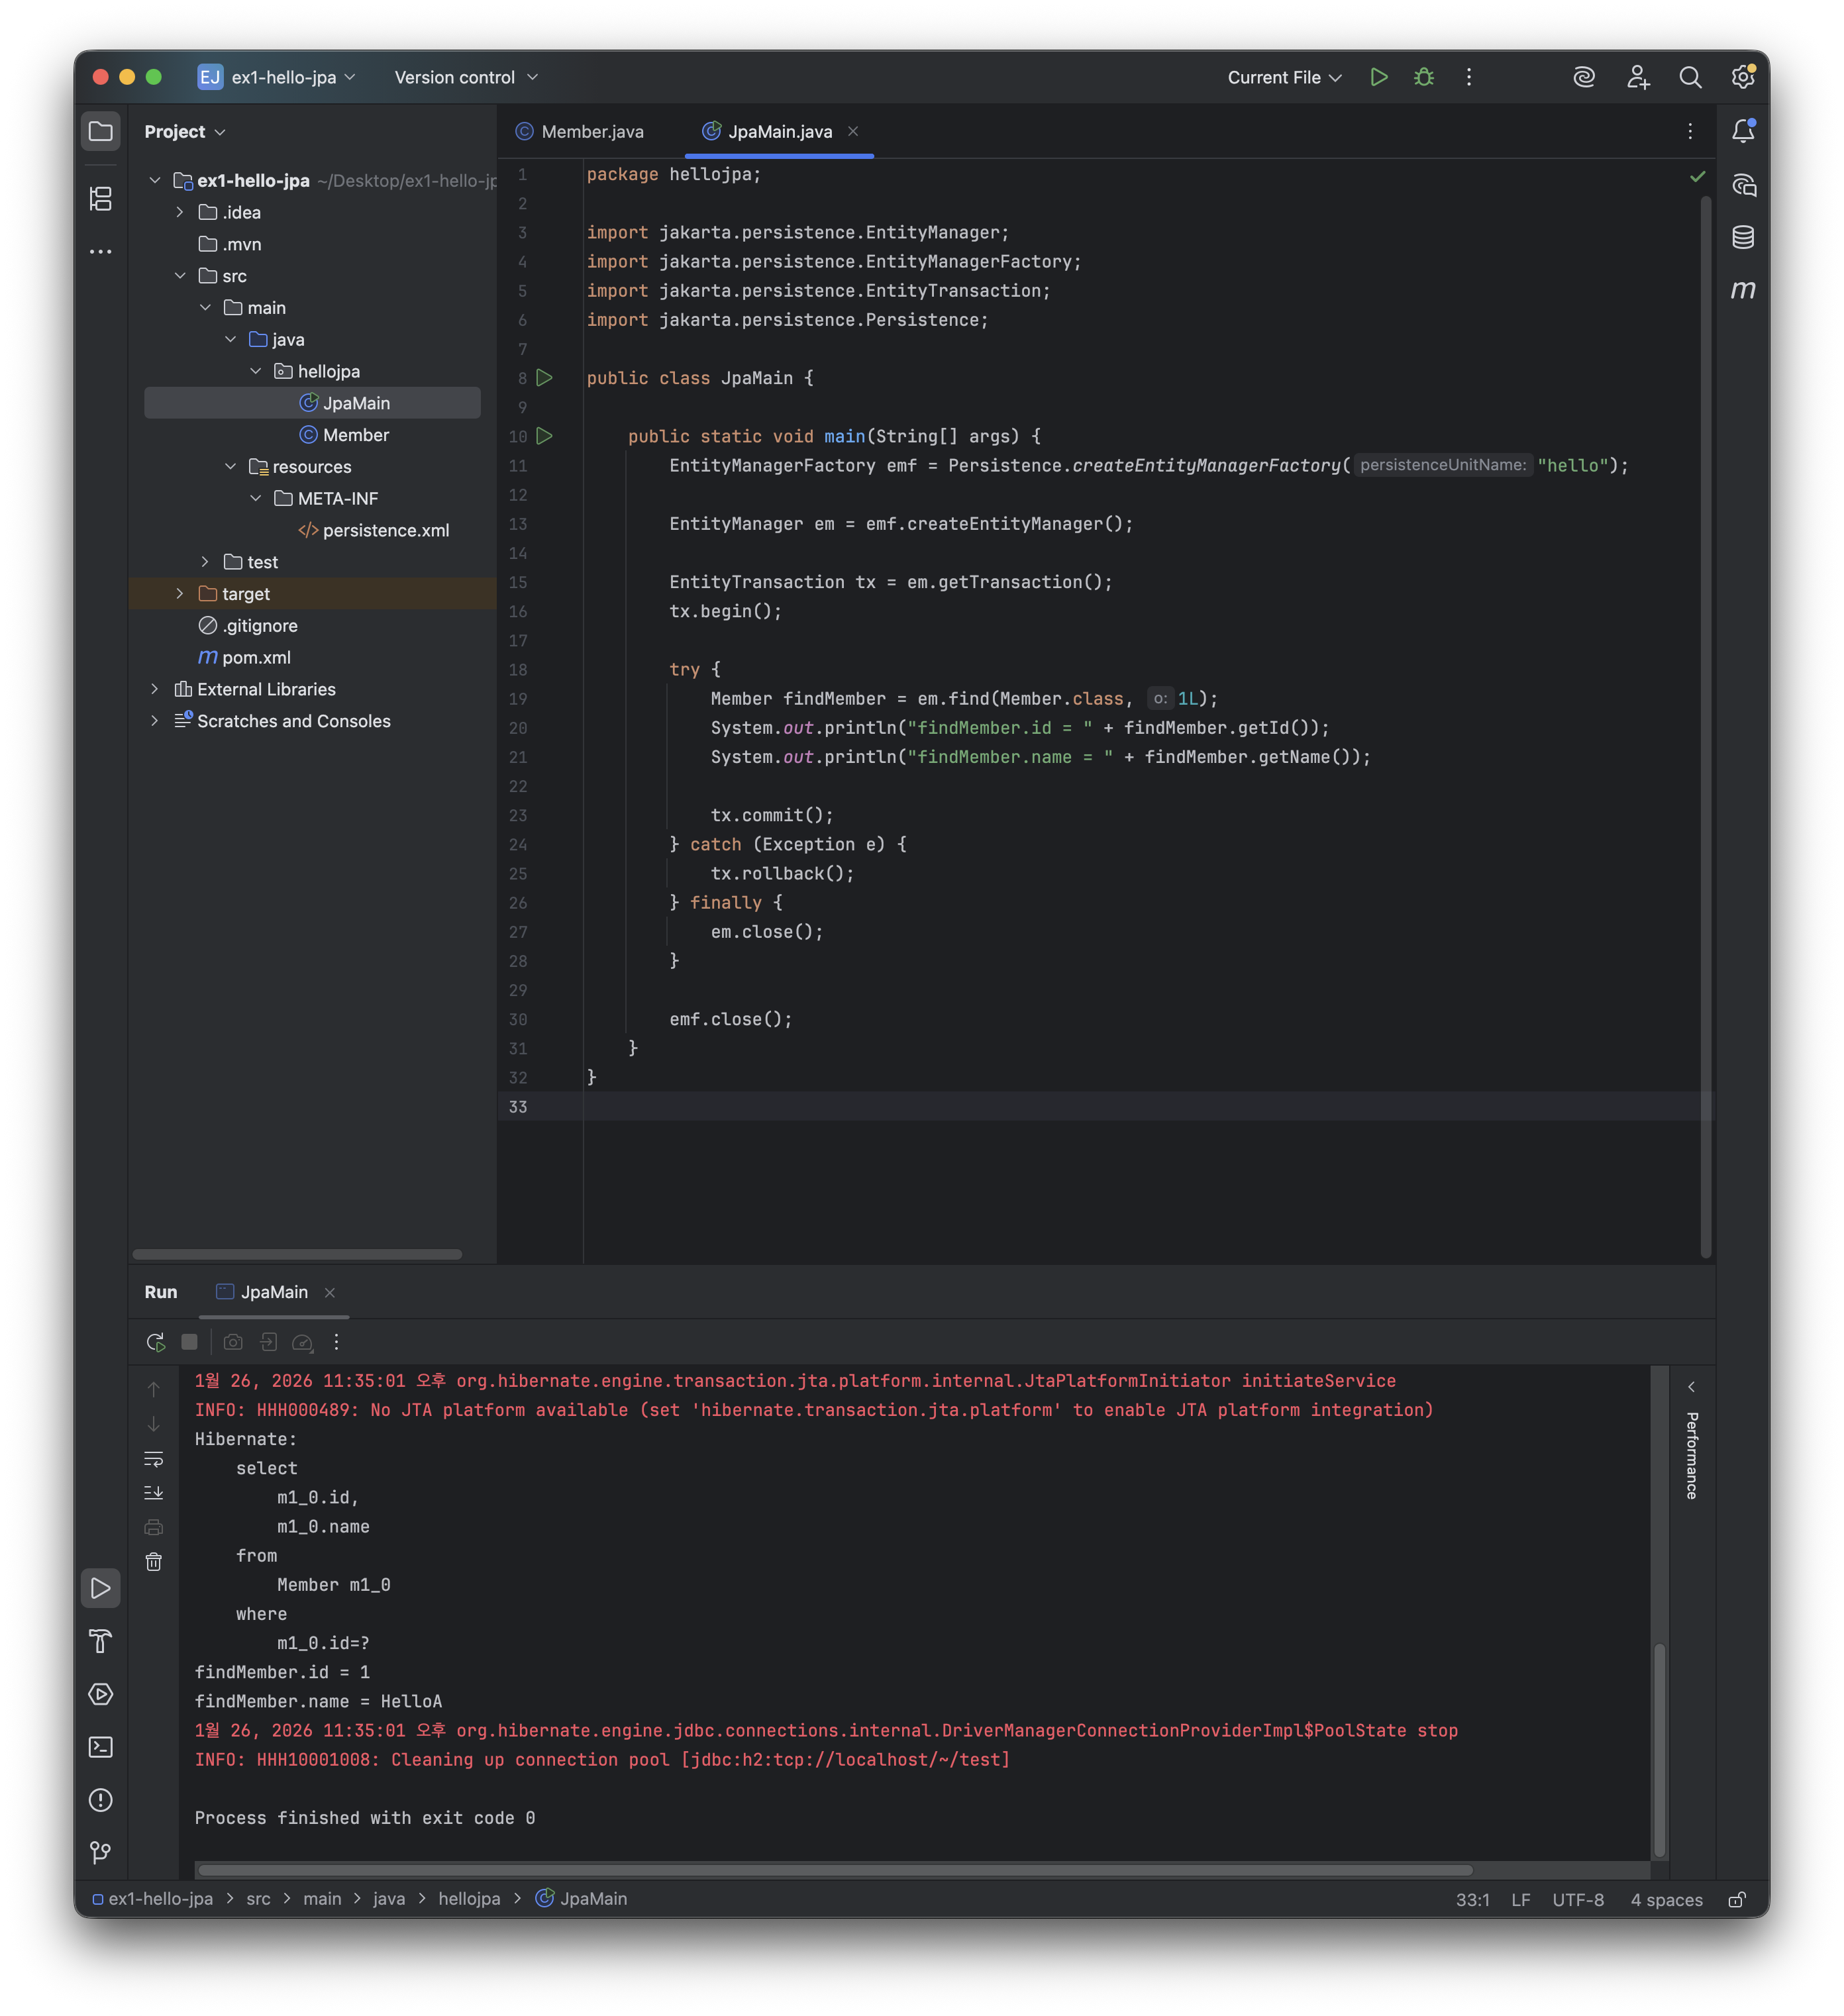Toggle scroll to end in console
1844x2016 pixels.
pos(154,1493)
